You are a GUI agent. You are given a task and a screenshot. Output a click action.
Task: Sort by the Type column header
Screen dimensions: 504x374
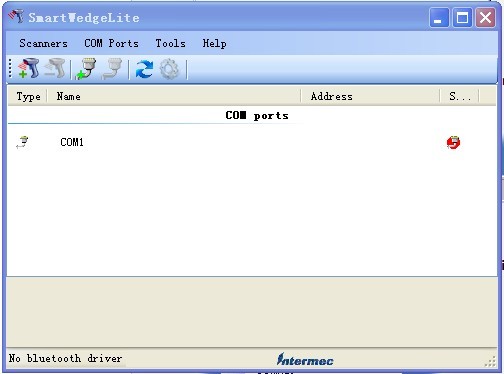28,96
